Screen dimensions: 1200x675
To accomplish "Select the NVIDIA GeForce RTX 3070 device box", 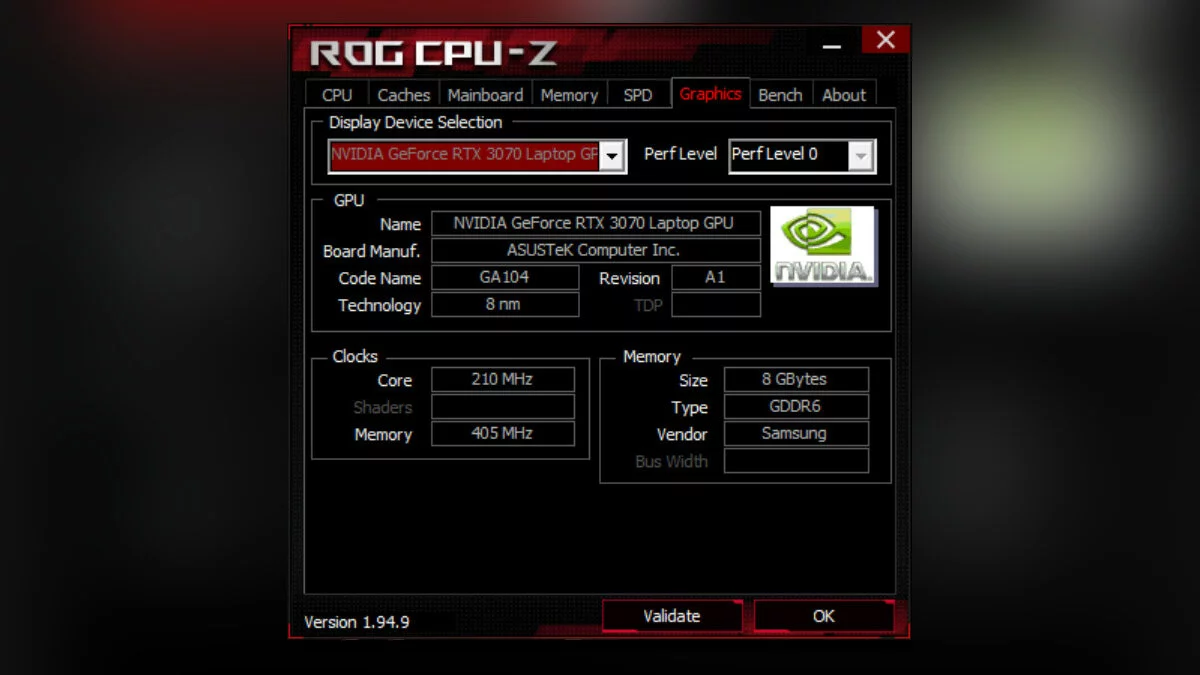I will 477,156.
